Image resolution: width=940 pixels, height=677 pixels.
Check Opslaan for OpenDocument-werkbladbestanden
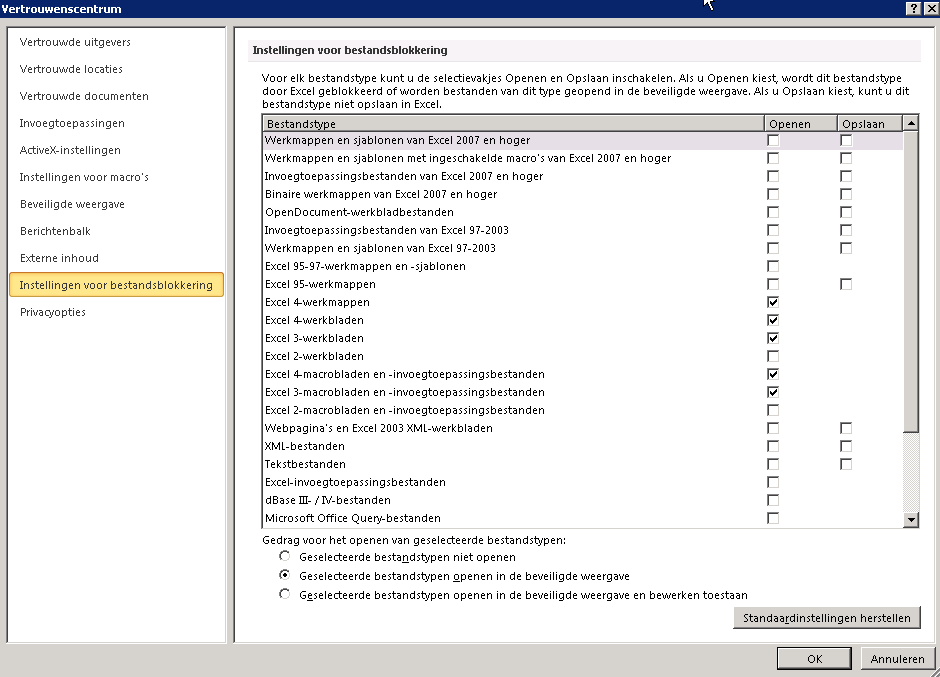pos(846,212)
